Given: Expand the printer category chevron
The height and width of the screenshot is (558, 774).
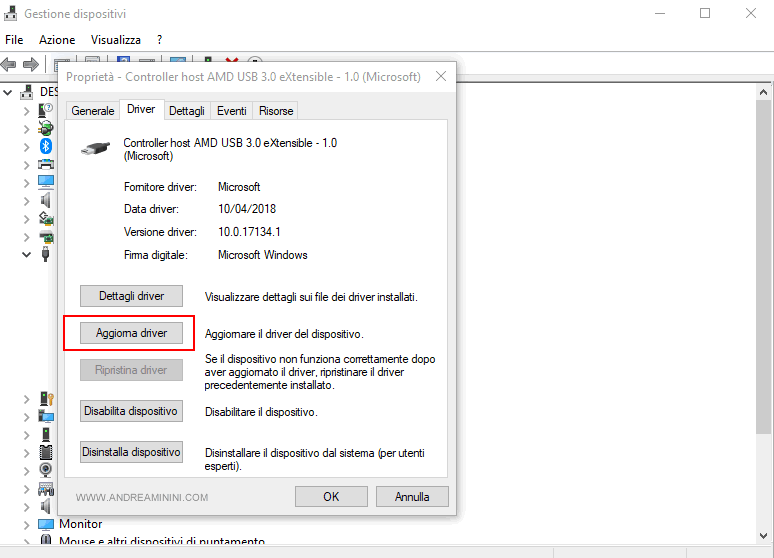Looking at the screenshot, I should click(x=27, y=165).
